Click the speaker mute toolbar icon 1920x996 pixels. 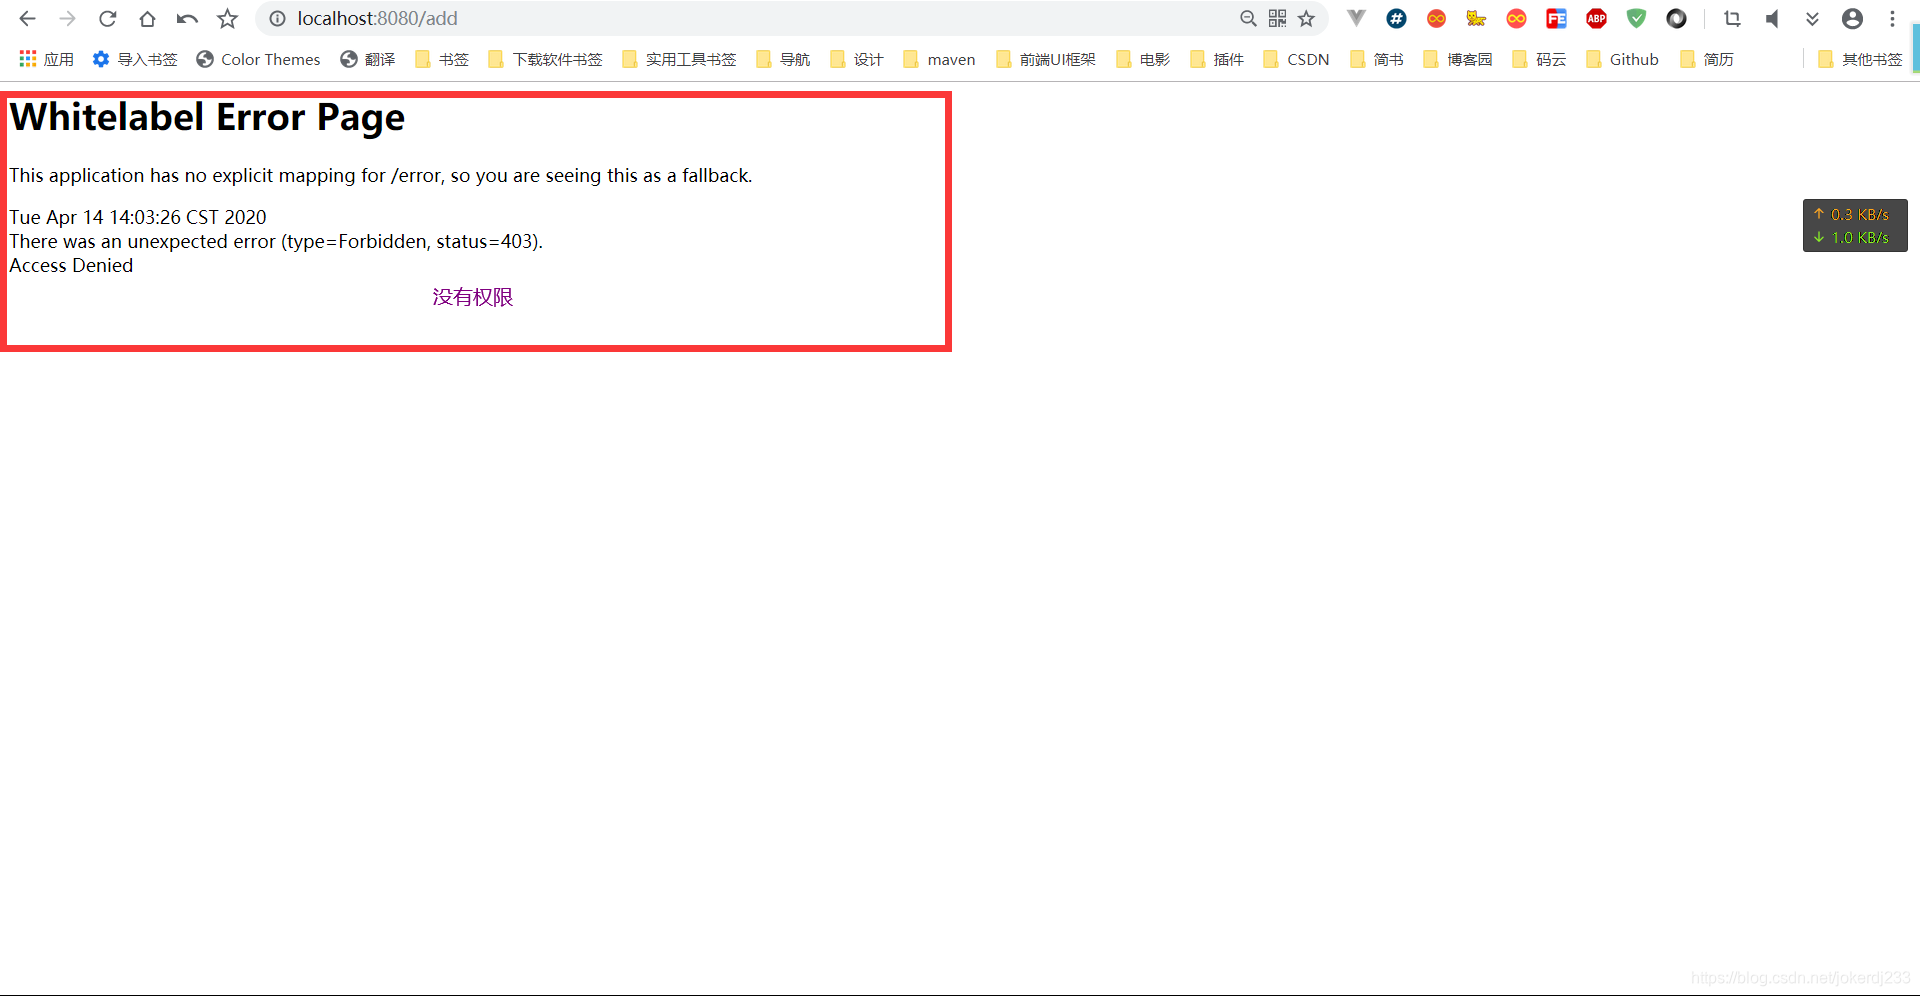pyautogui.click(x=1772, y=18)
